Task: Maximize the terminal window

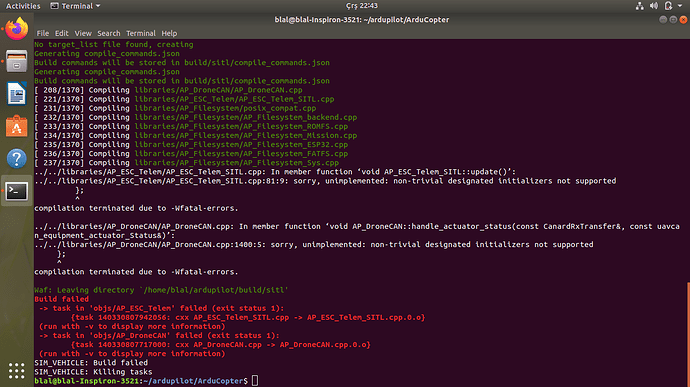Action: click(x=673, y=19)
